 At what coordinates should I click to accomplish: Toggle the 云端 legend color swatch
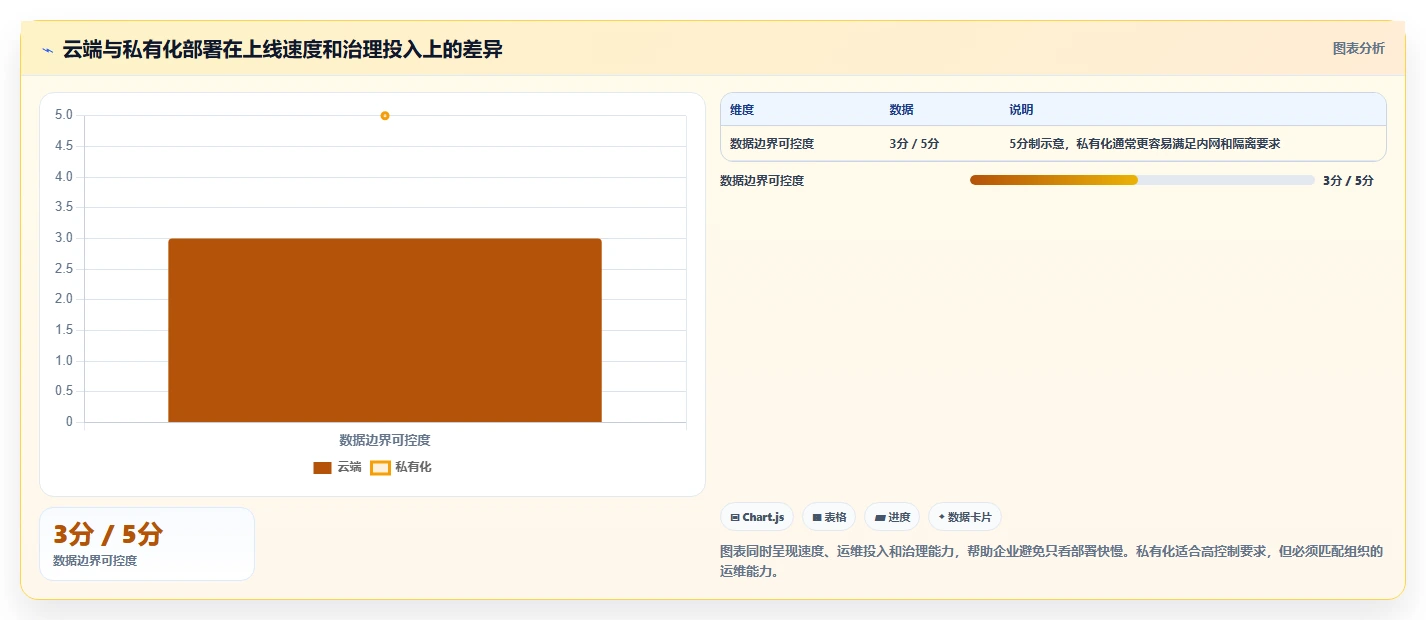click(x=322, y=467)
